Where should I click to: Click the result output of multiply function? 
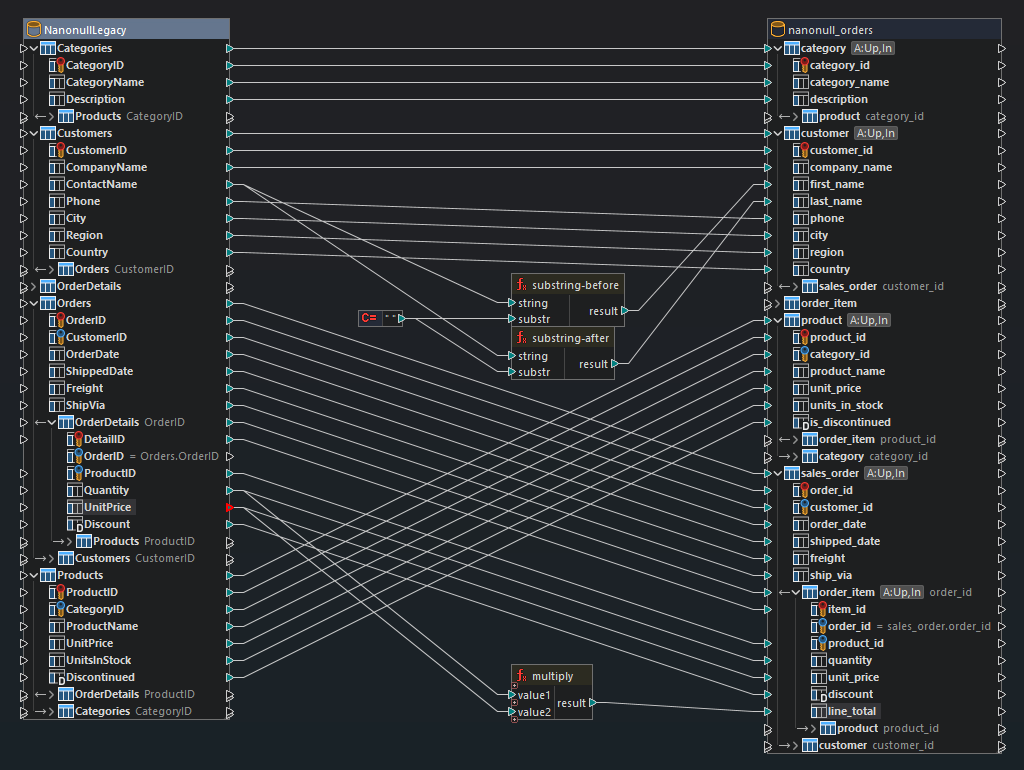(592, 703)
